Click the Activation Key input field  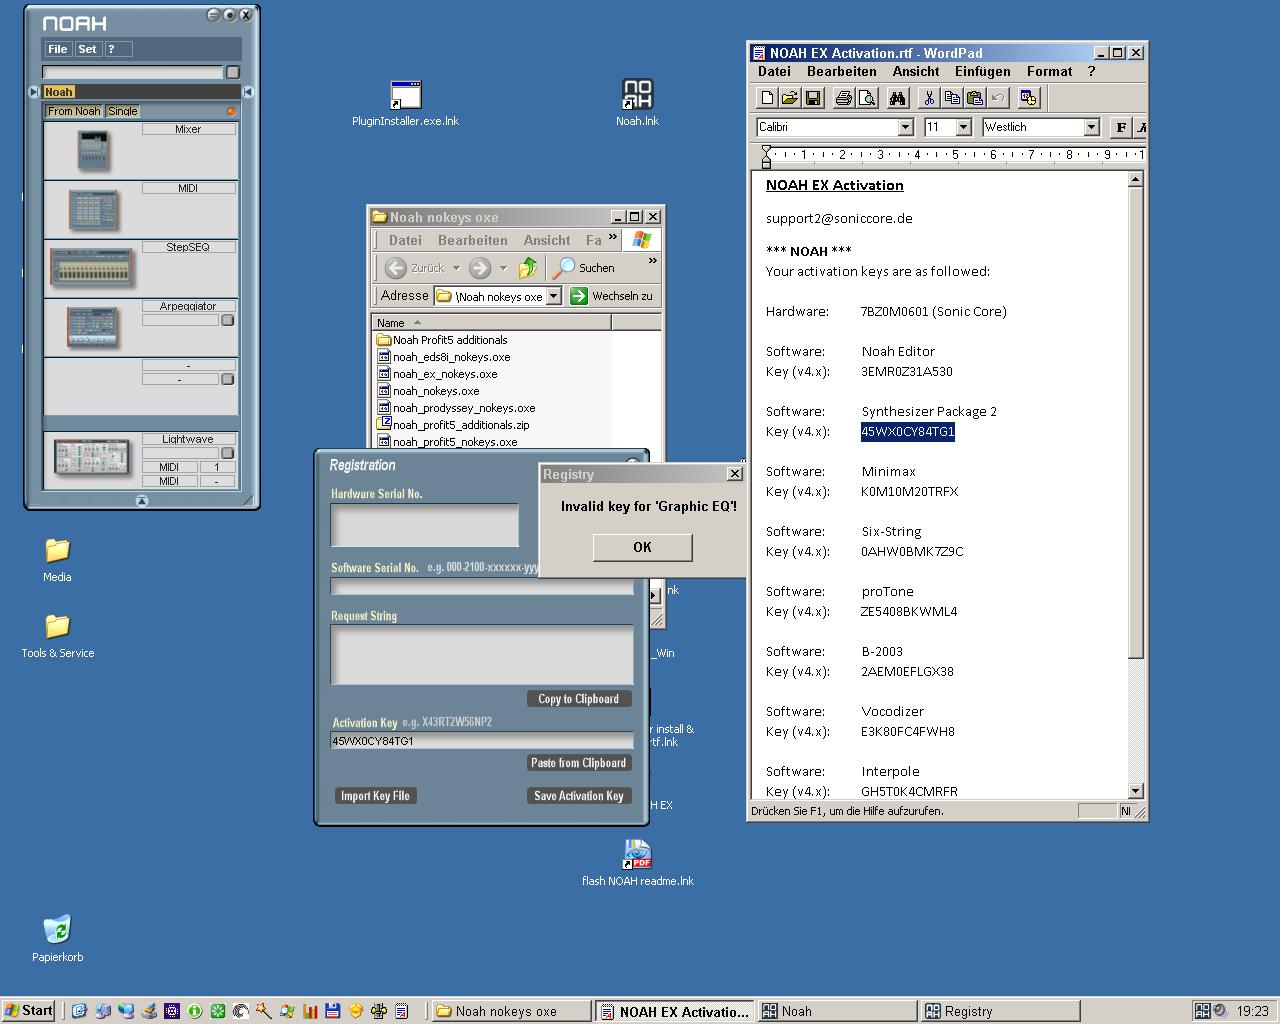(x=482, y=741)
